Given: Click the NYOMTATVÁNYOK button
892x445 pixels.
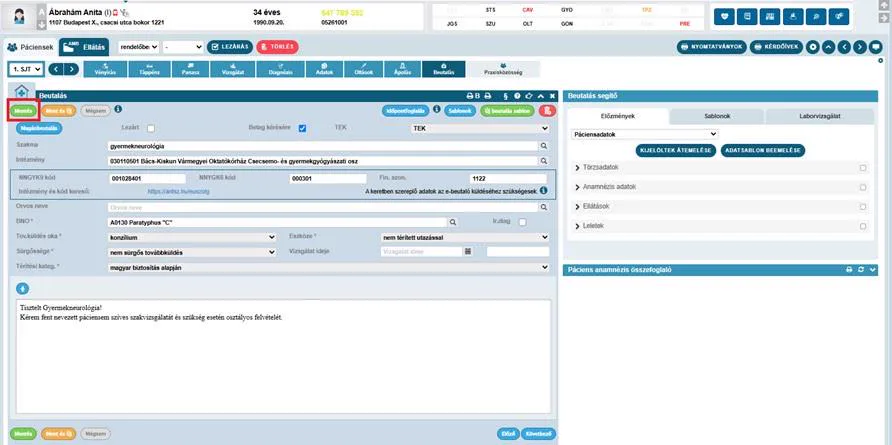Looking at the screenshot, I should [x=712, y=47].
